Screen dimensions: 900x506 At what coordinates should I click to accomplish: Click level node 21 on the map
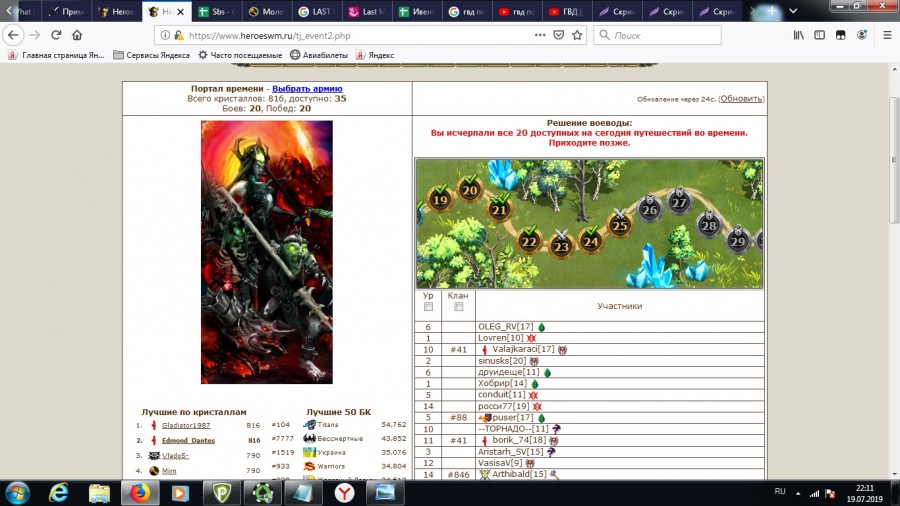click(x=500, y=208)
